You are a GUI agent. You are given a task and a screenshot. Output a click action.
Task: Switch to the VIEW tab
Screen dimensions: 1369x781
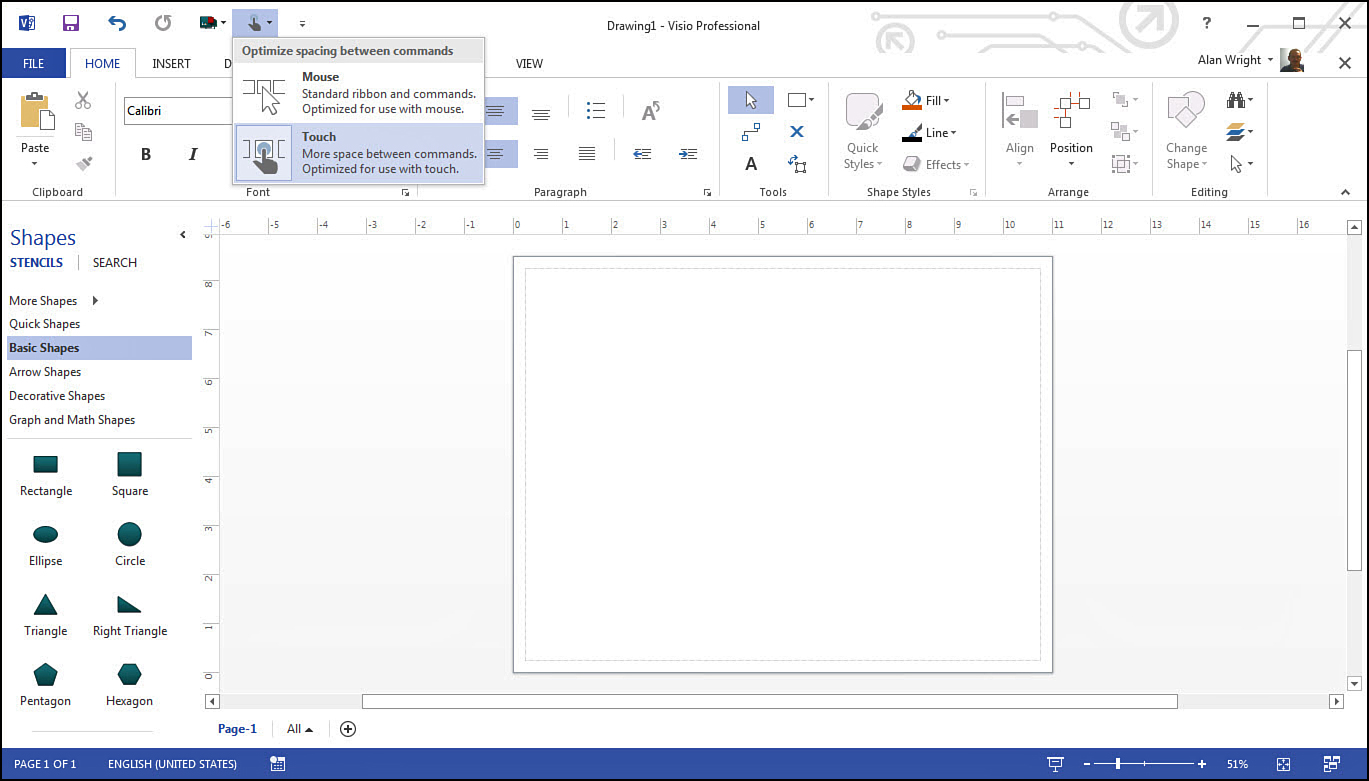coord(529,63)
